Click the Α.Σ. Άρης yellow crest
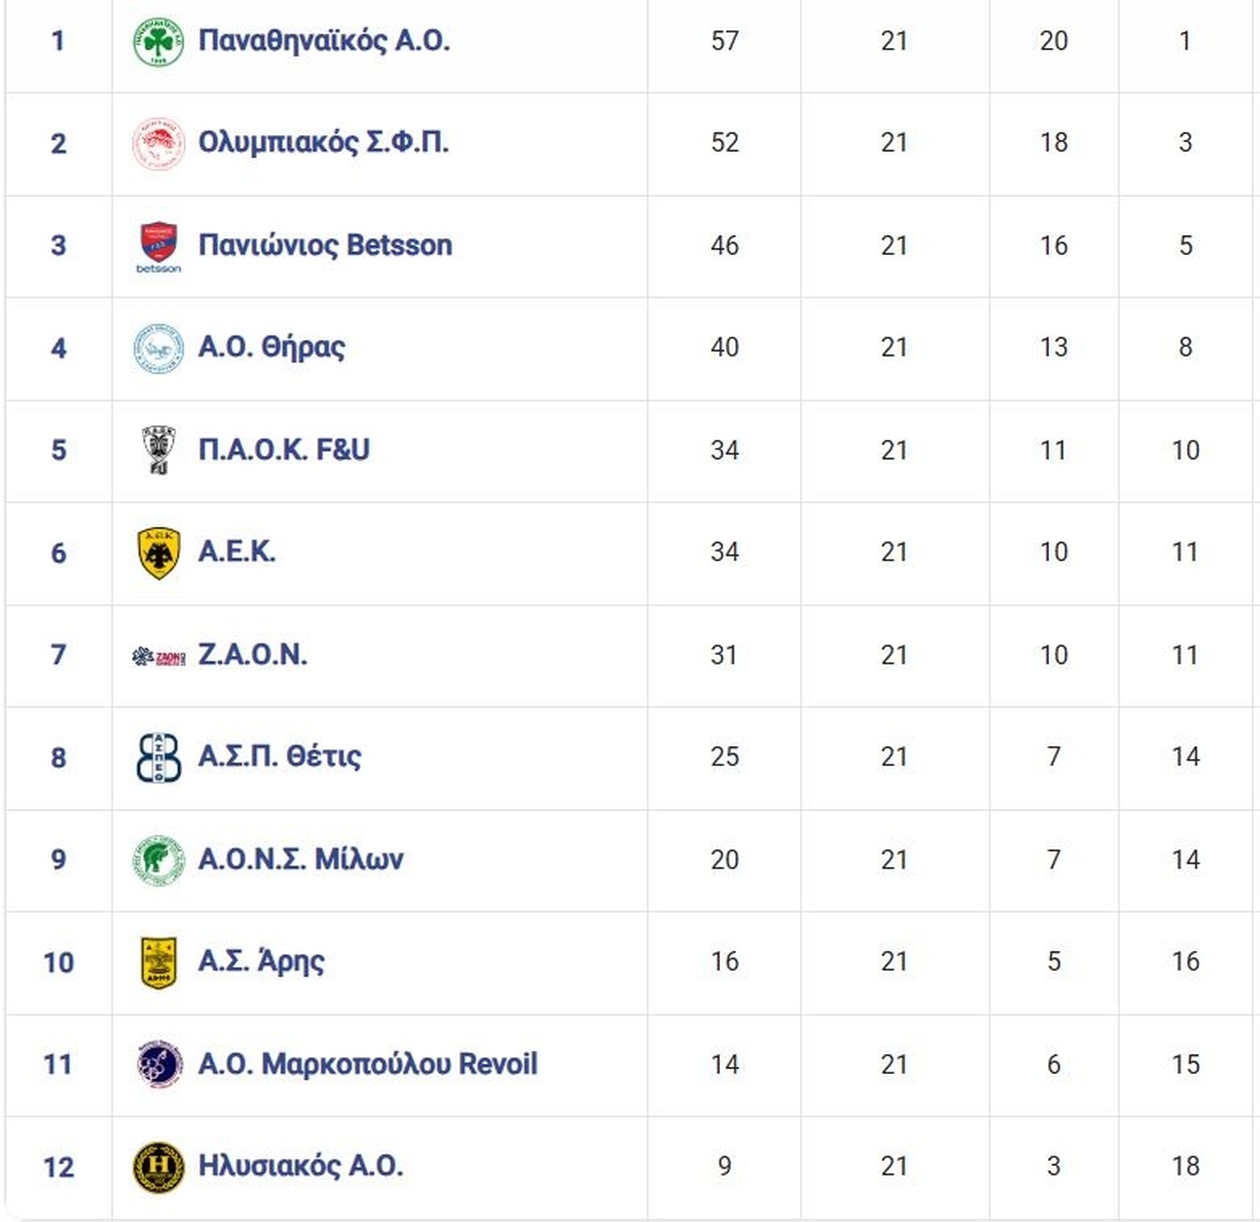This screenshot has height=1222, width=1260. (158, 962)
